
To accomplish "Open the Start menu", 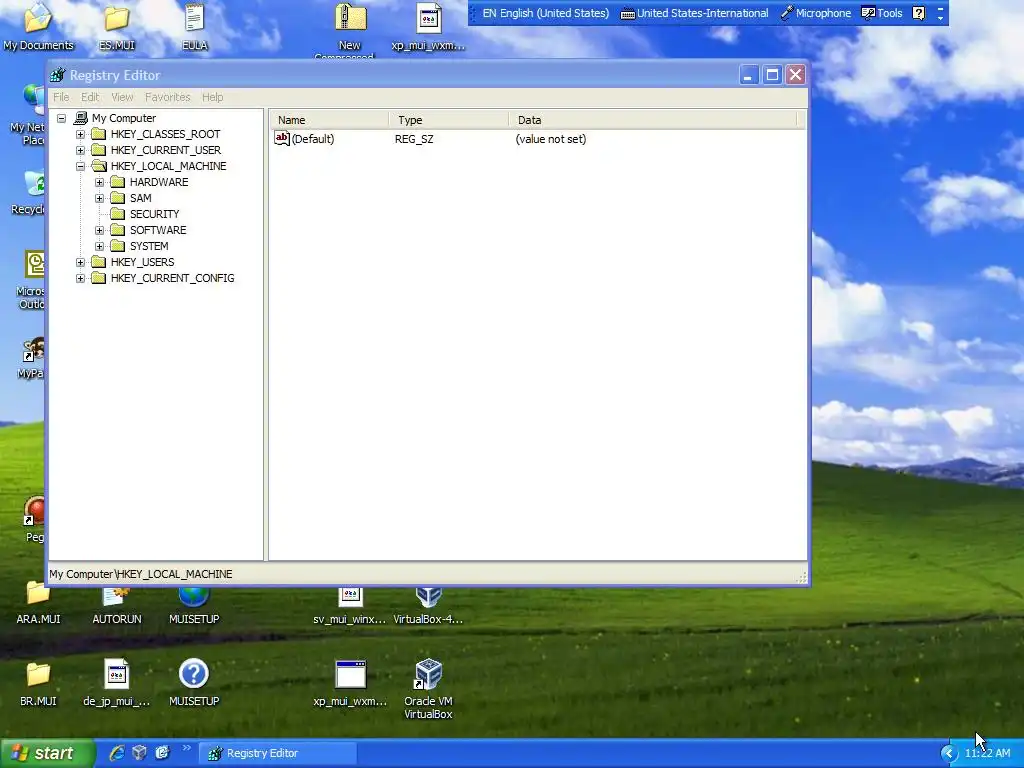I will [46, 753].
